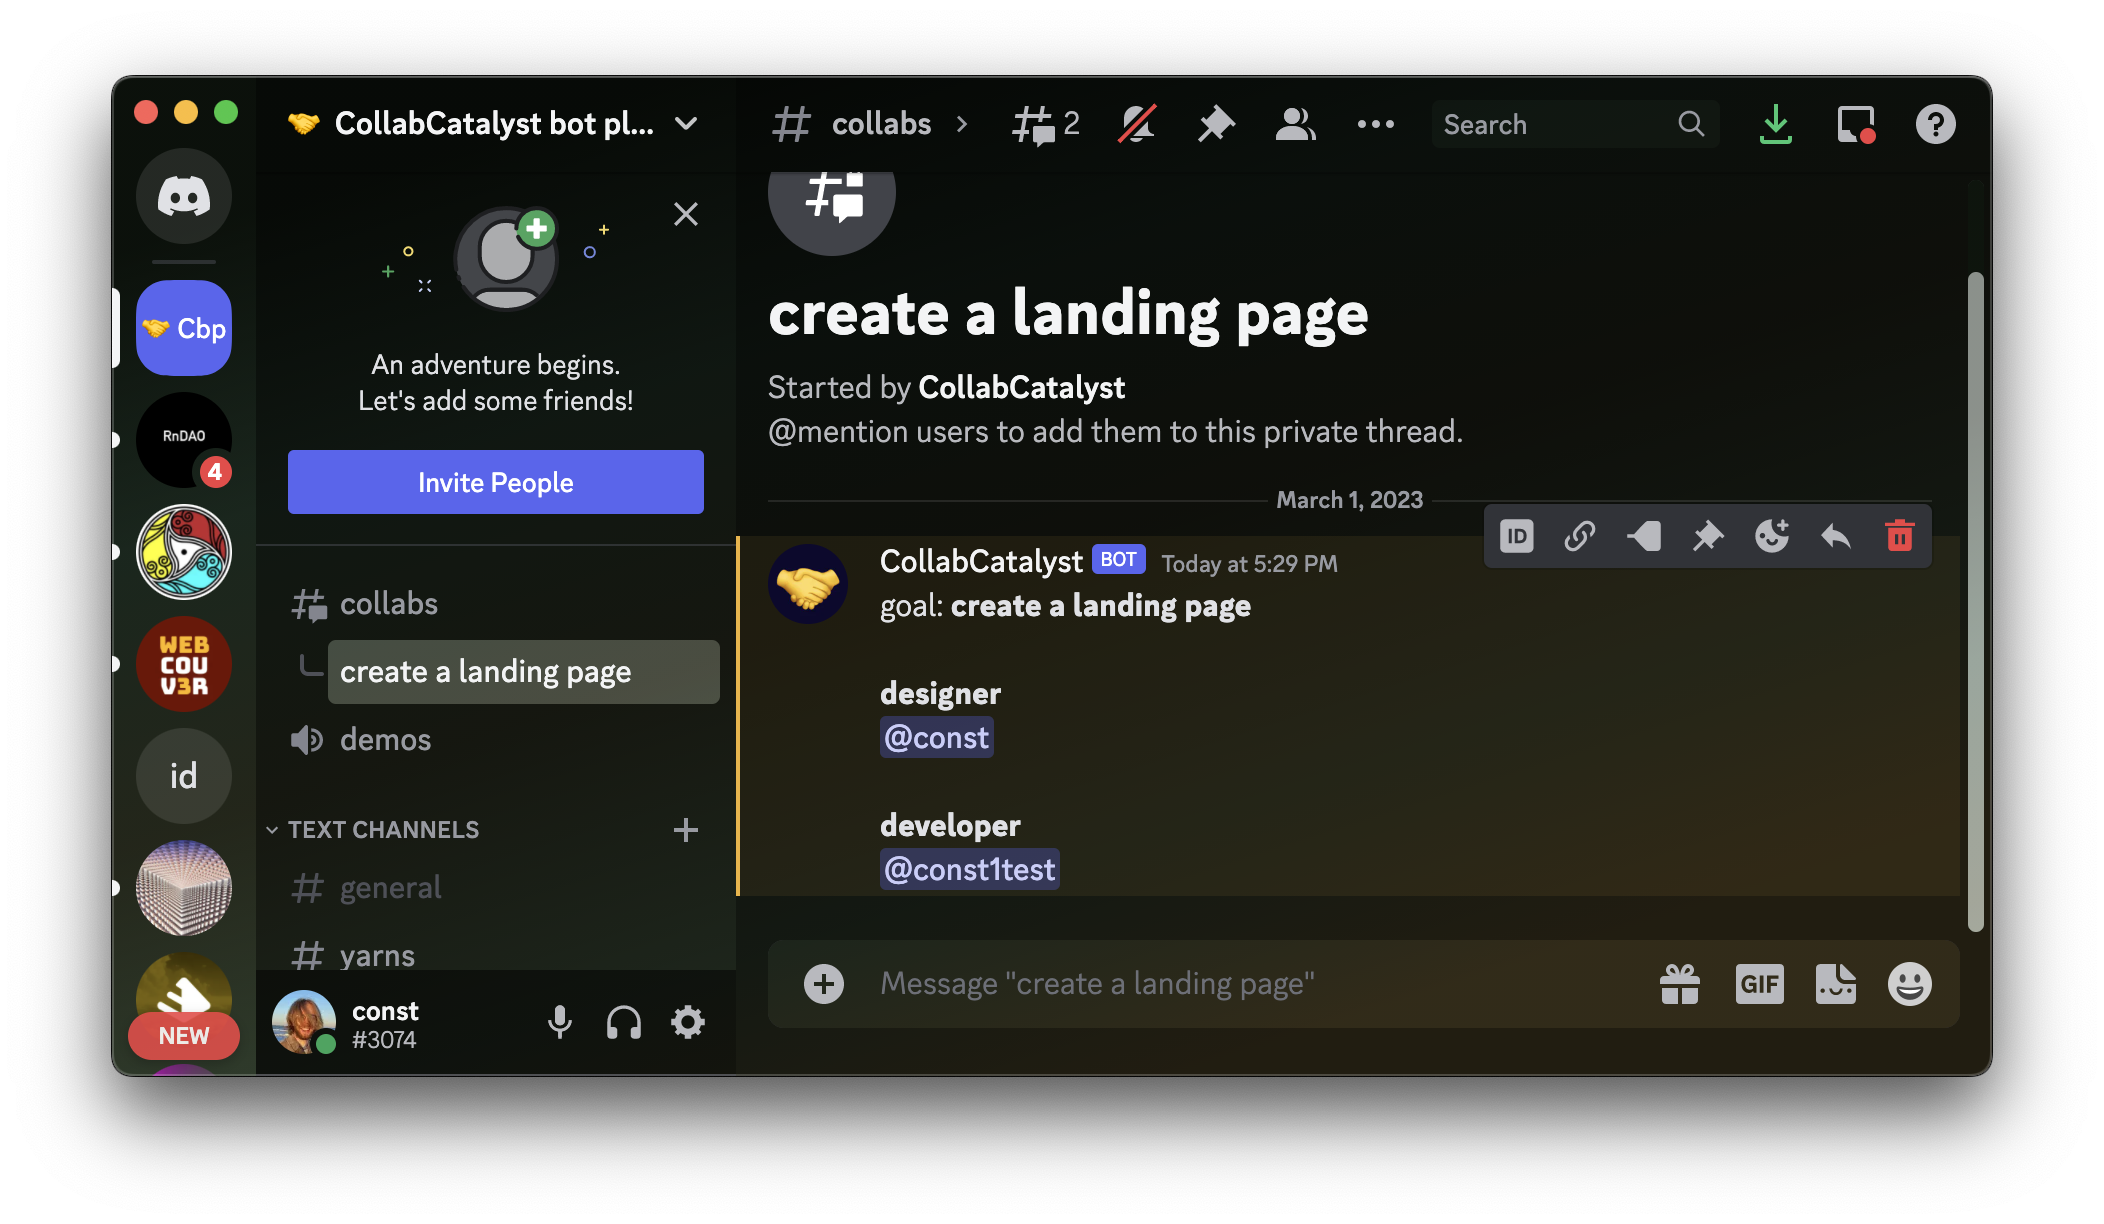Mark message unread in the hover toolbar
2104x1224 pixels.
click(1644, 536)
